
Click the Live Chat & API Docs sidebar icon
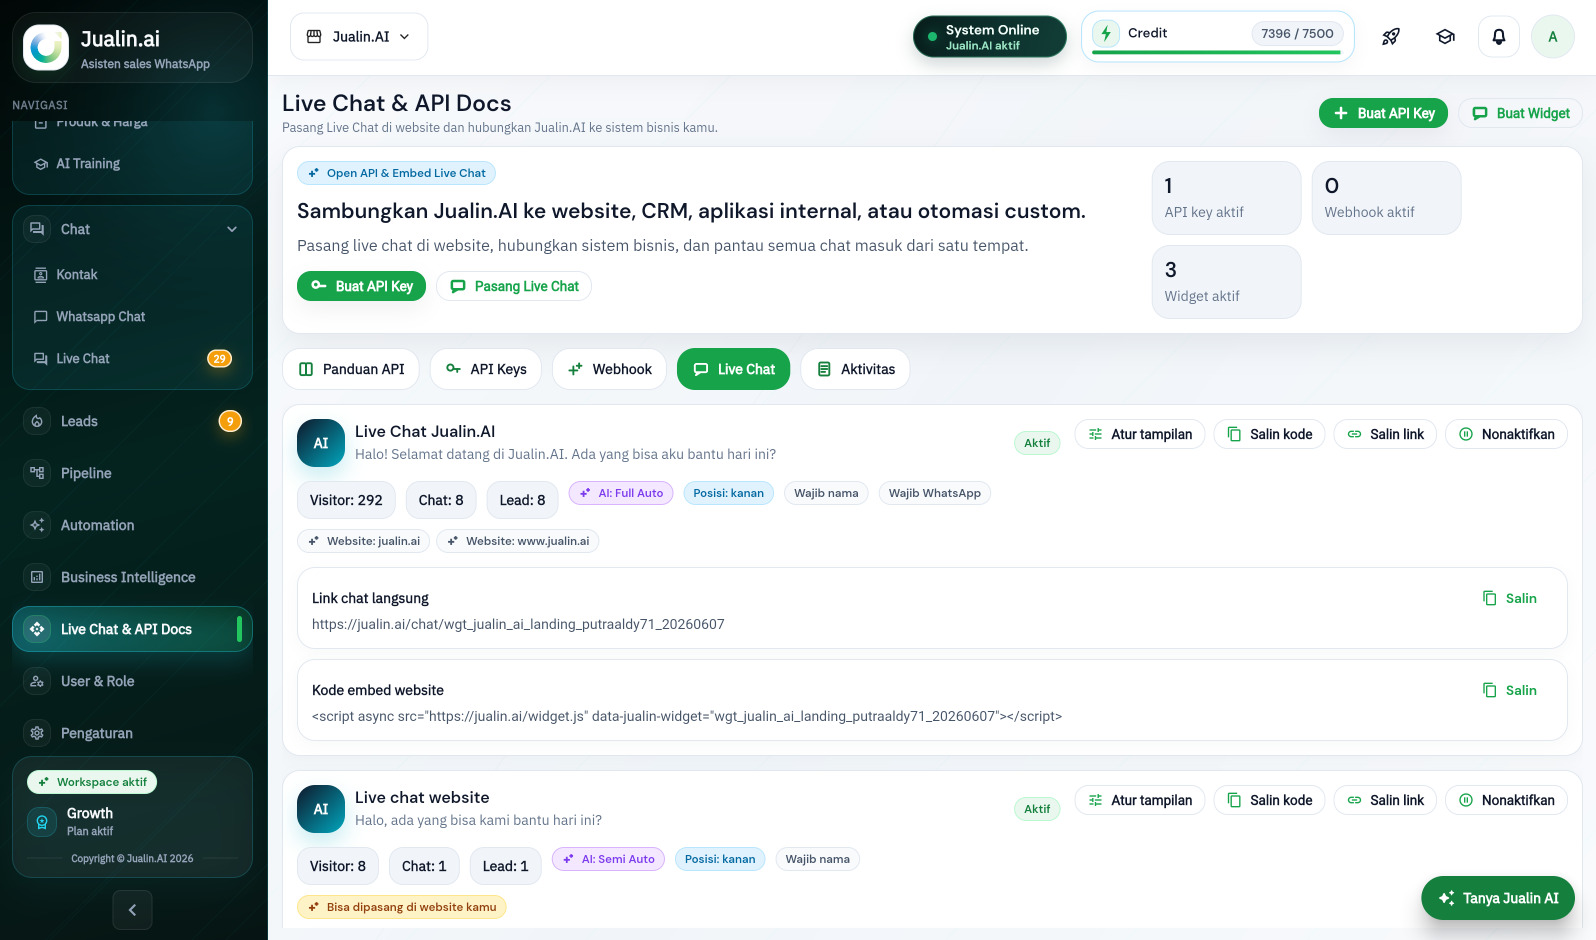tap(37, 629)
